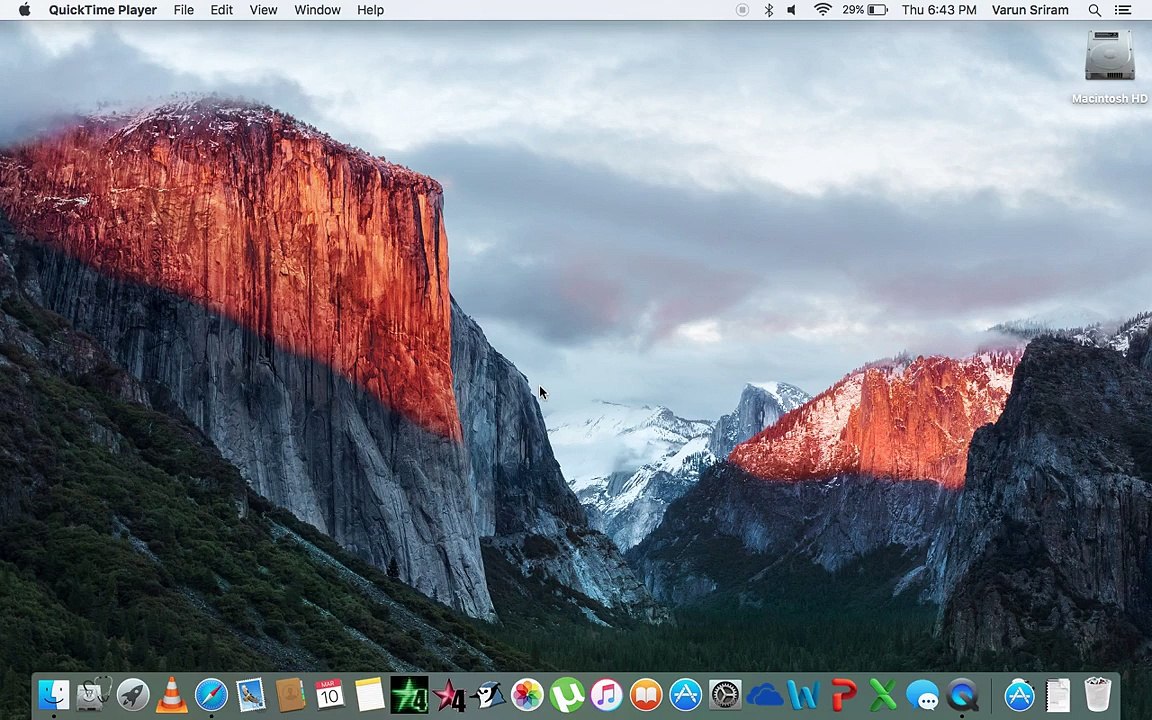Select the Macintosh HD desktop drive
Image resolution: width=1152 pixels, height=720 pixels.
[1109, 66]
